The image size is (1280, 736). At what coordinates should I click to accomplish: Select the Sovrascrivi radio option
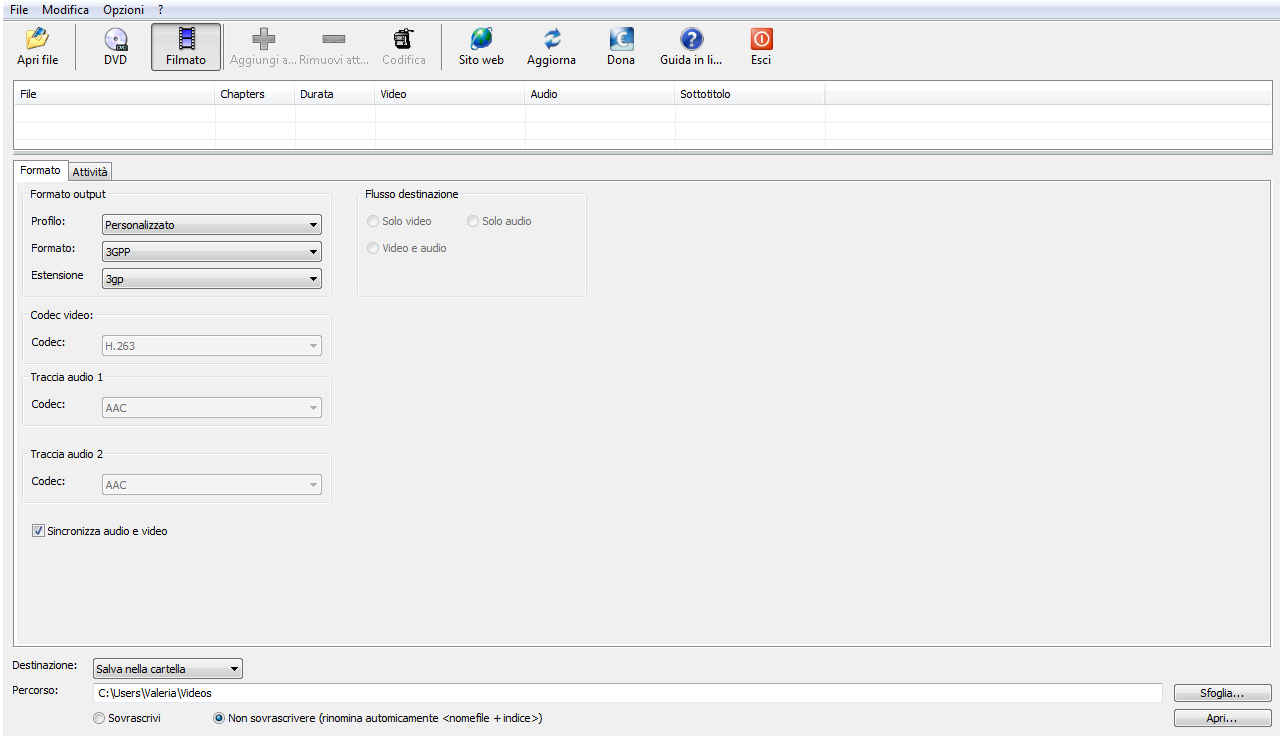click(99, 718)
